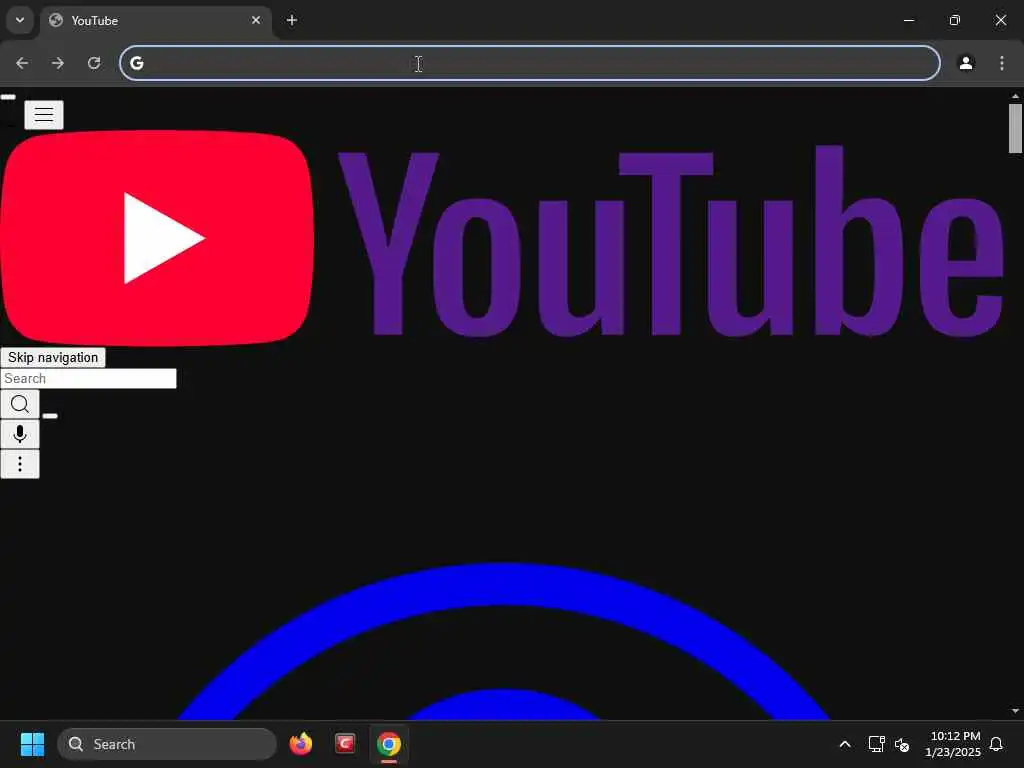
Task: Click the Skip navigation button
Action: coord(53,357)
